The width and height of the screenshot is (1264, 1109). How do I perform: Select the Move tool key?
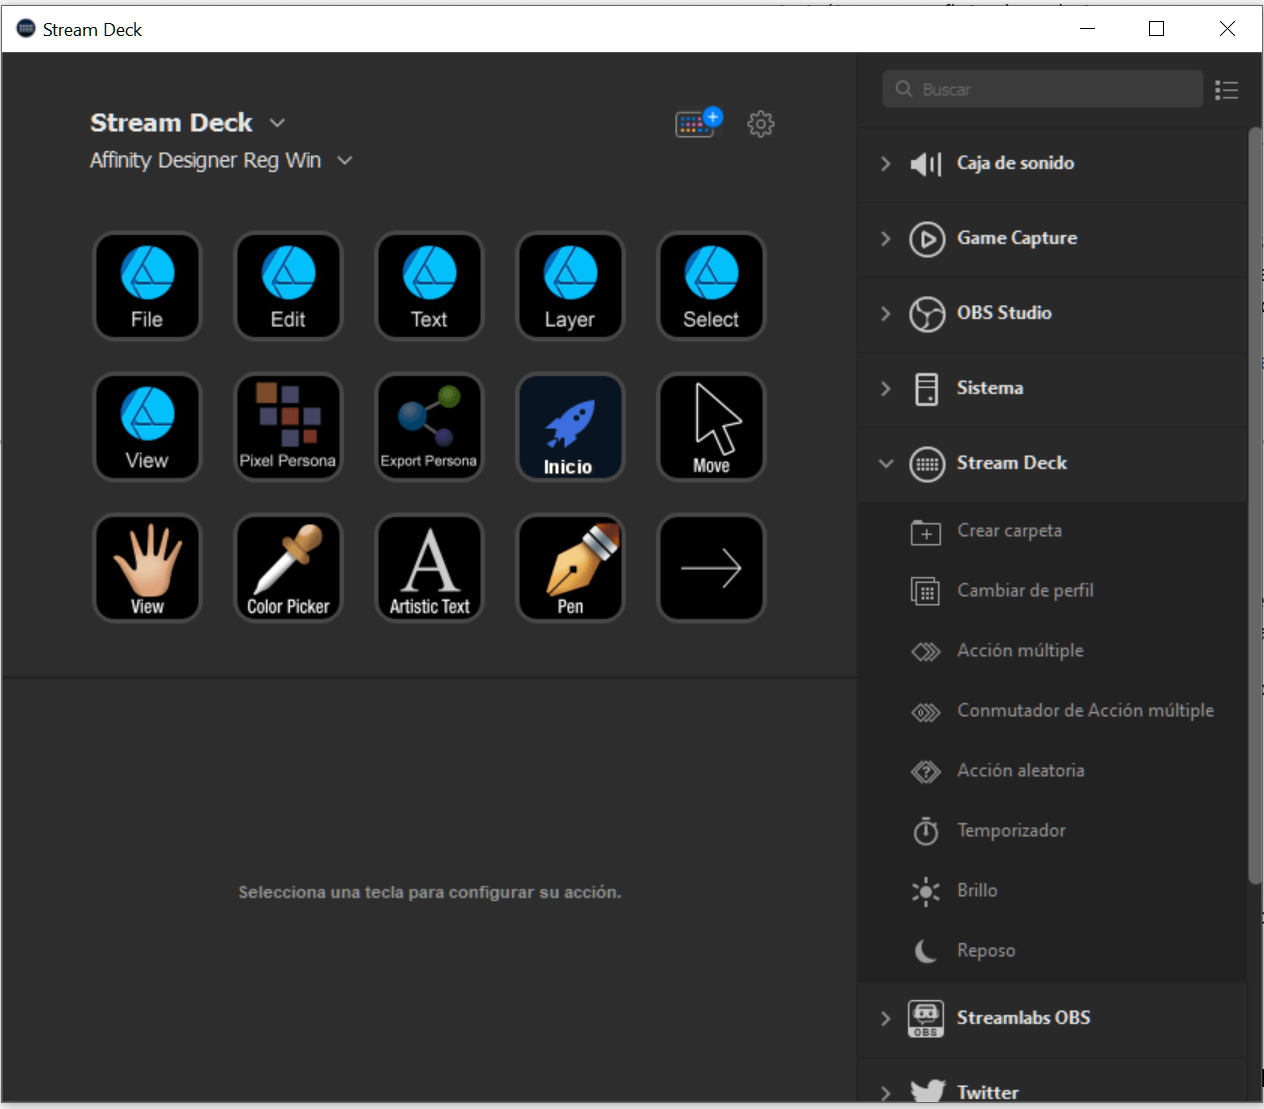[x=711, y=427]
